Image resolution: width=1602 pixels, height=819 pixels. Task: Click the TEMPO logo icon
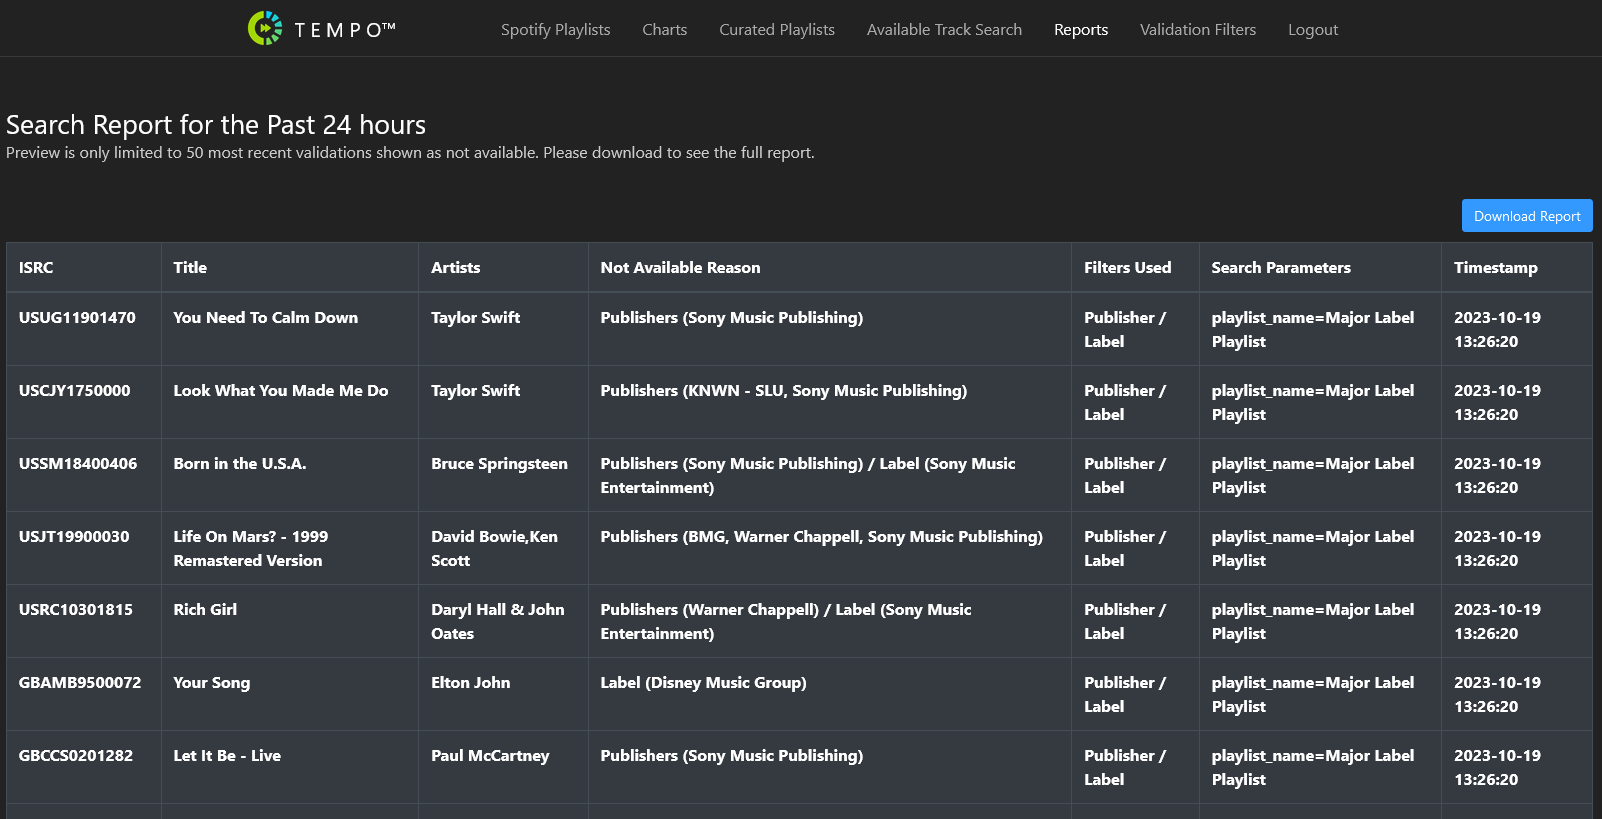[265, 29]
